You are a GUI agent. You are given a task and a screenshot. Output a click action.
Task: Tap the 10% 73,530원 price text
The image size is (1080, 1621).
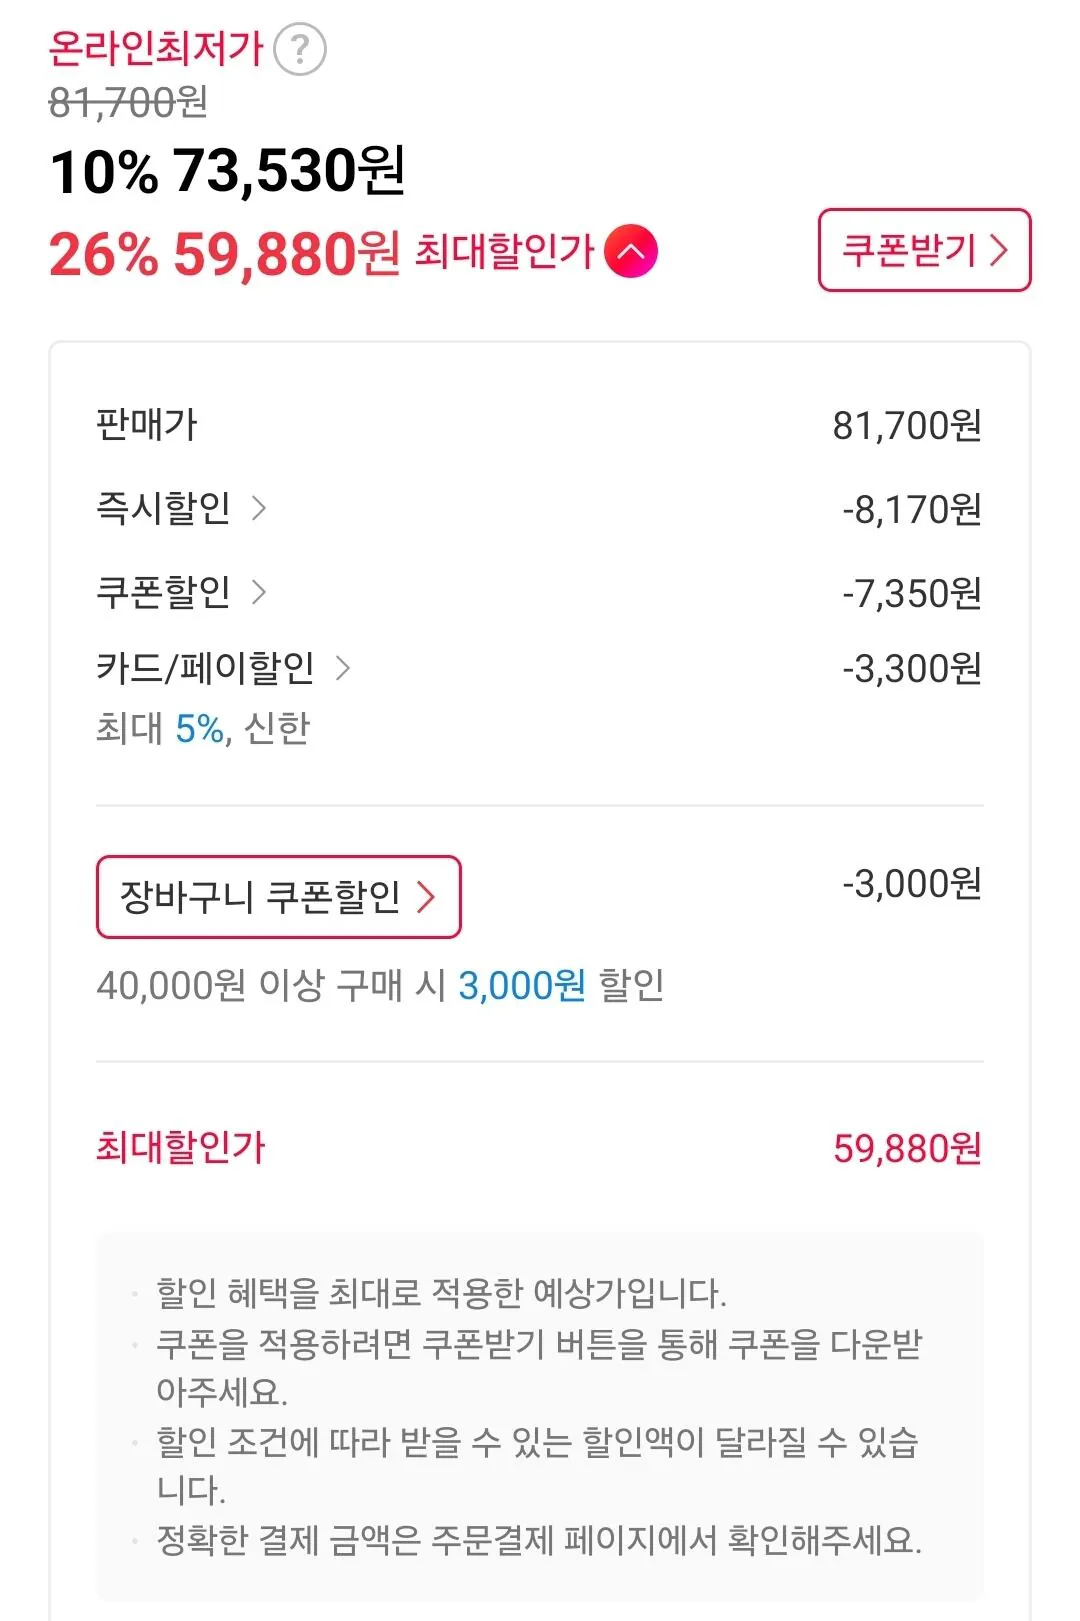coord(227,170)
